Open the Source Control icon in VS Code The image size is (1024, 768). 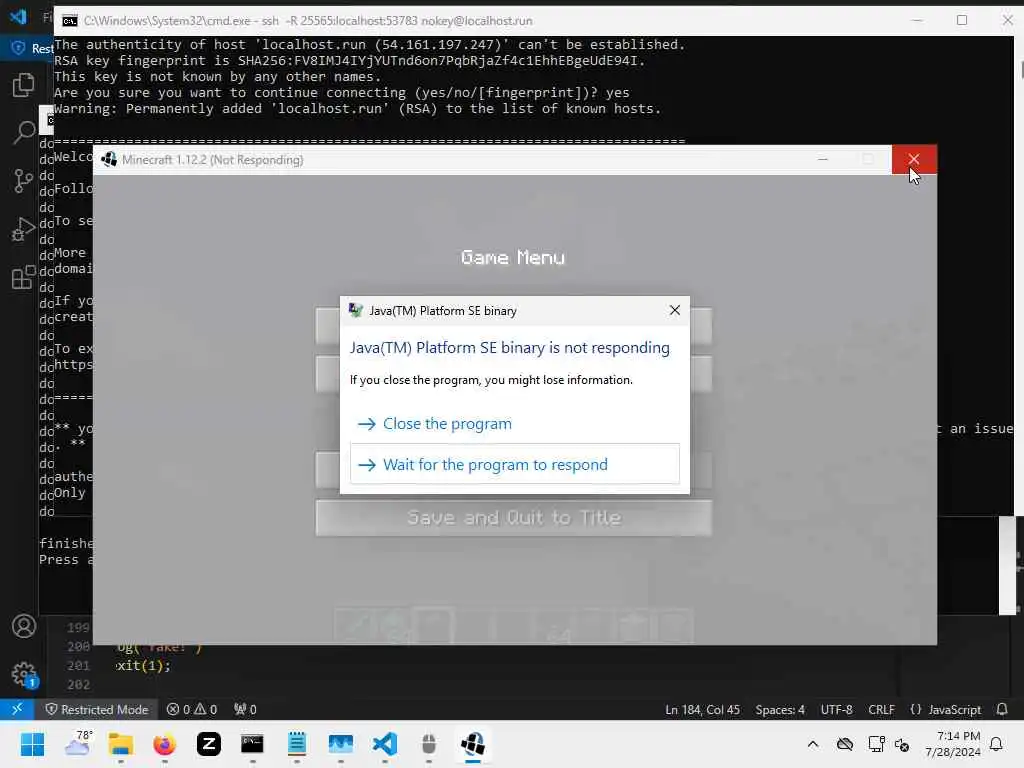pyautogui.click(x=24, y=180)
